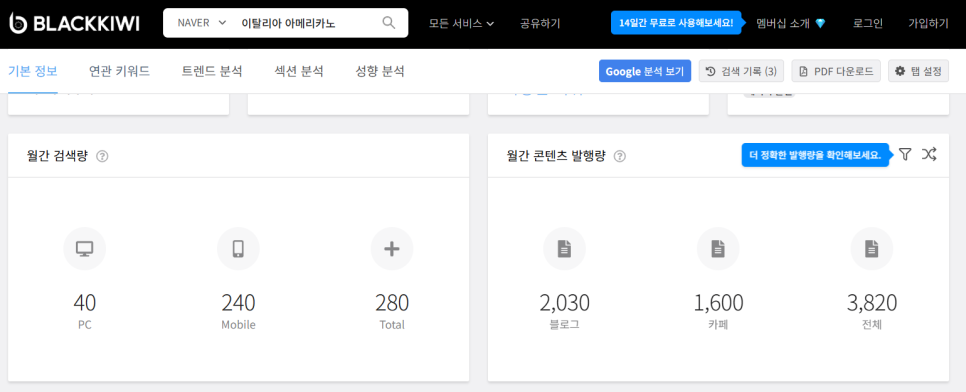Open the 검색 기록 (3) history button
966x392 pixels.
pyautogui.click(x=741, y=71)
